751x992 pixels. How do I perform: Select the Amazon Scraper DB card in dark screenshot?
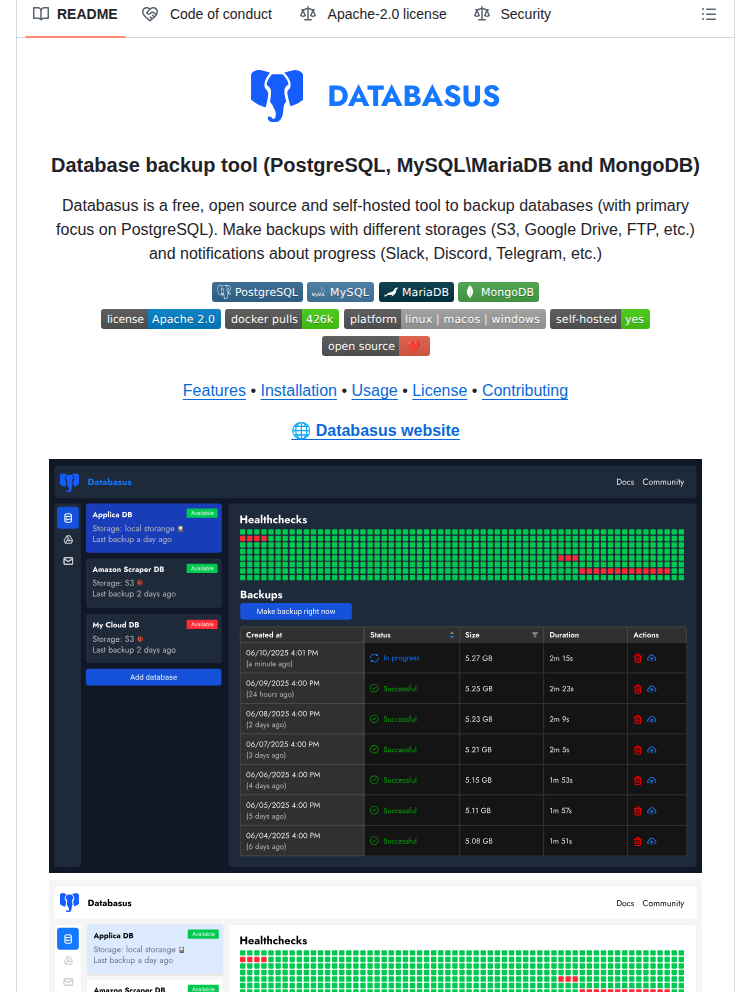coord(154,582)
